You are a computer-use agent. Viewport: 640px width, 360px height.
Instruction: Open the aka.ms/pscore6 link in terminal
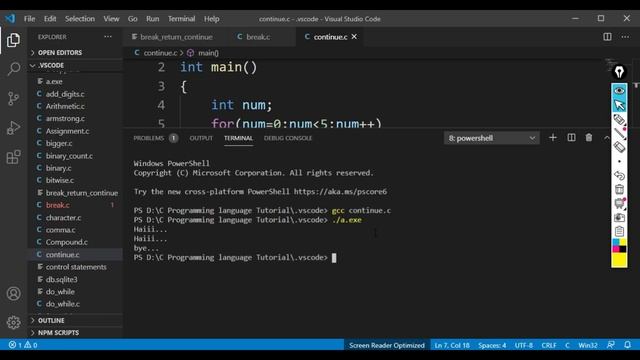point(340,191)
